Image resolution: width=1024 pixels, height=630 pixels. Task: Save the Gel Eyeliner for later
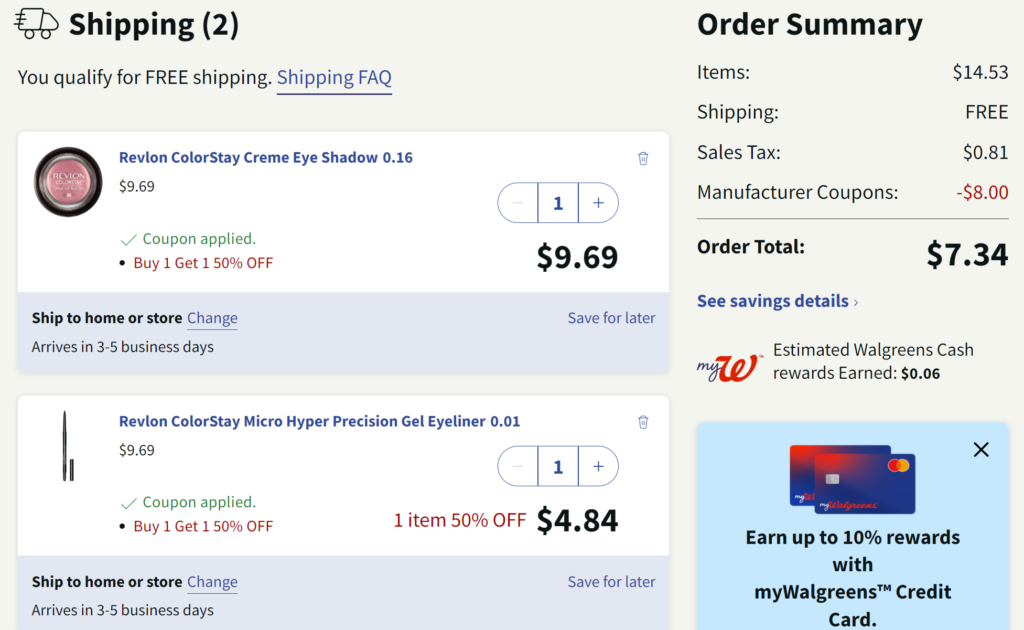coord(611,582)
